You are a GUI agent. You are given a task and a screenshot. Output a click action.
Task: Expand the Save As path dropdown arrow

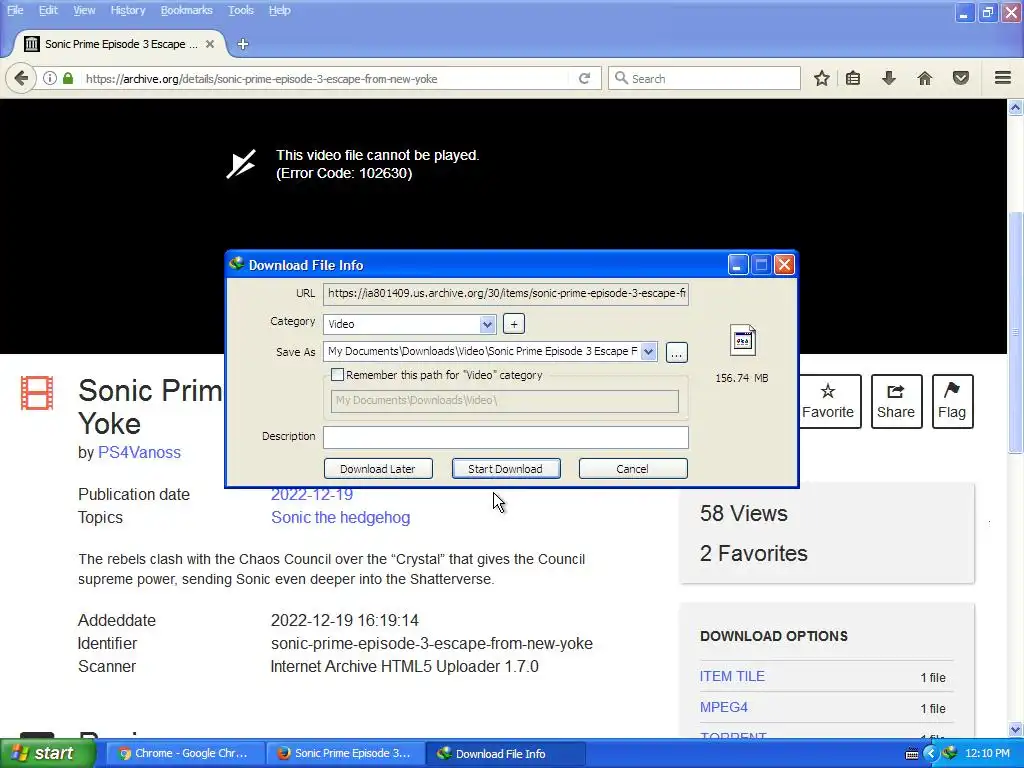pyautogui.click(x=648, y=352)
